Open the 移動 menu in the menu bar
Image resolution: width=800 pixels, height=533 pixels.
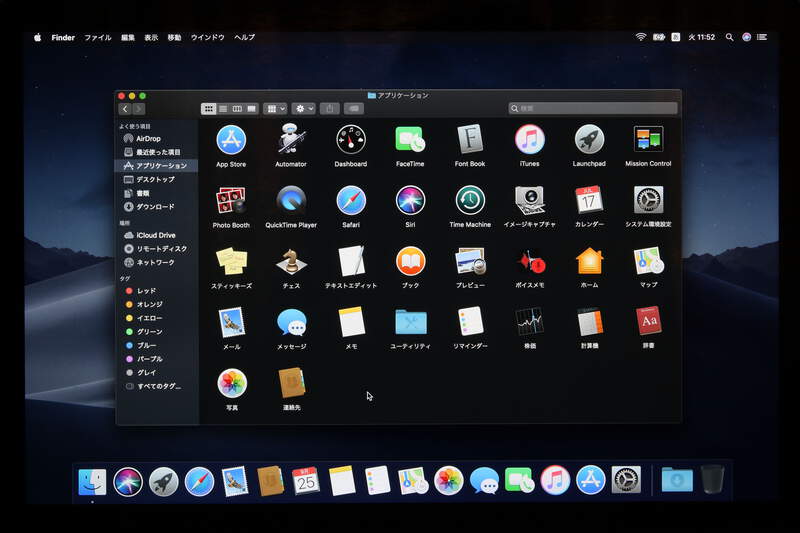(x=174, y=37)
